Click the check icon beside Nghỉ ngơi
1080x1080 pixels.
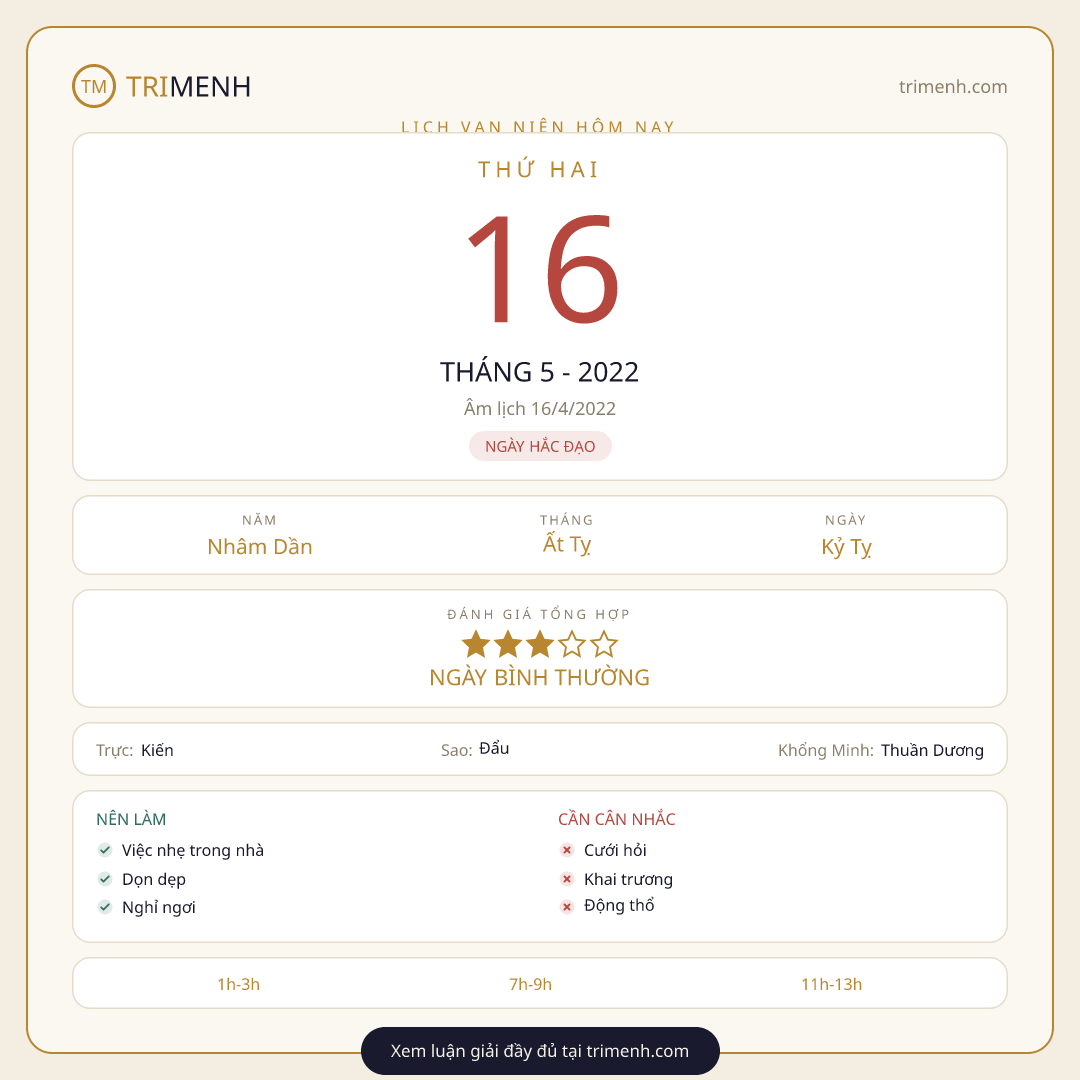coord(105,907)
